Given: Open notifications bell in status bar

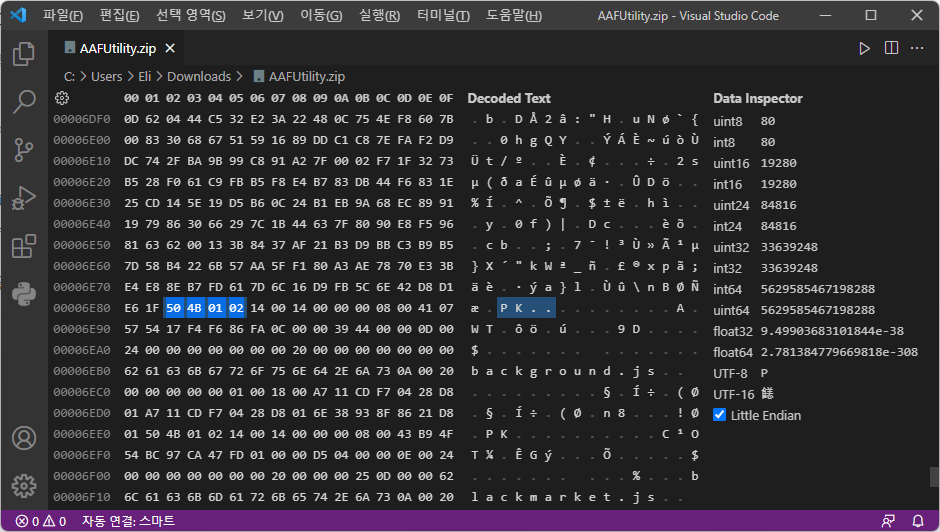Looking at the screenshot, I should point(918,521).
